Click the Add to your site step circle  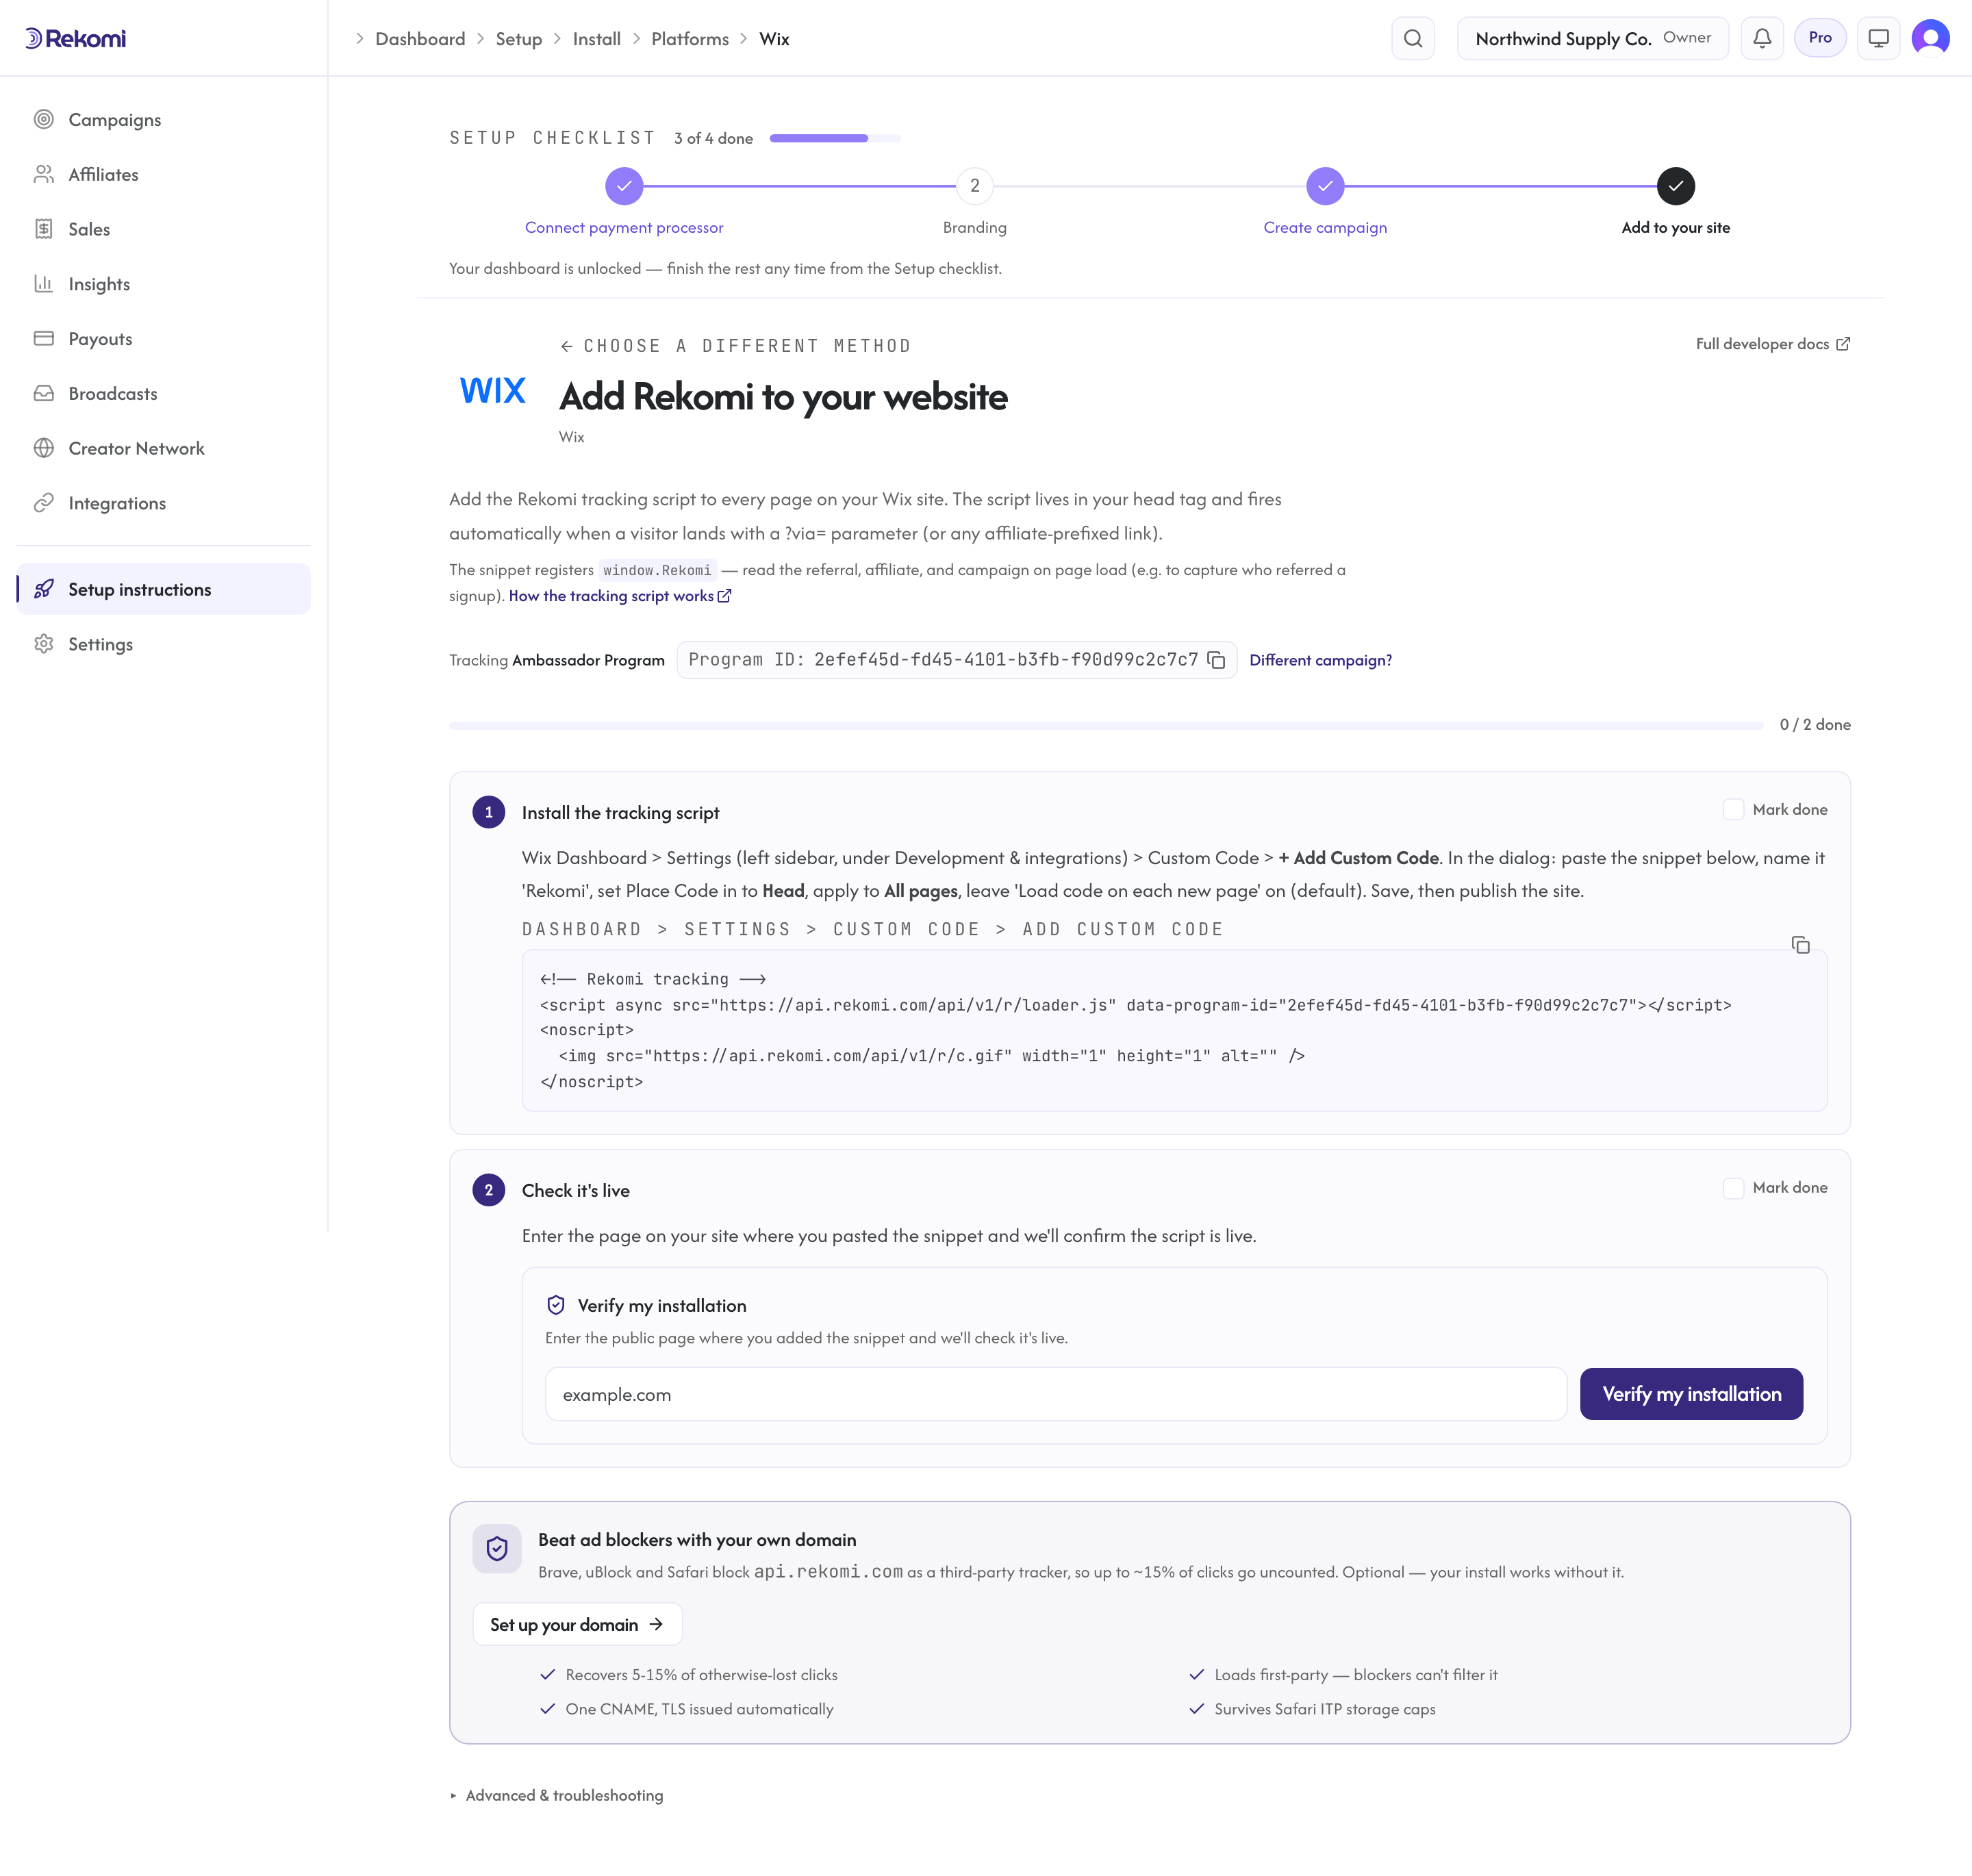[x=1675, y=186]
